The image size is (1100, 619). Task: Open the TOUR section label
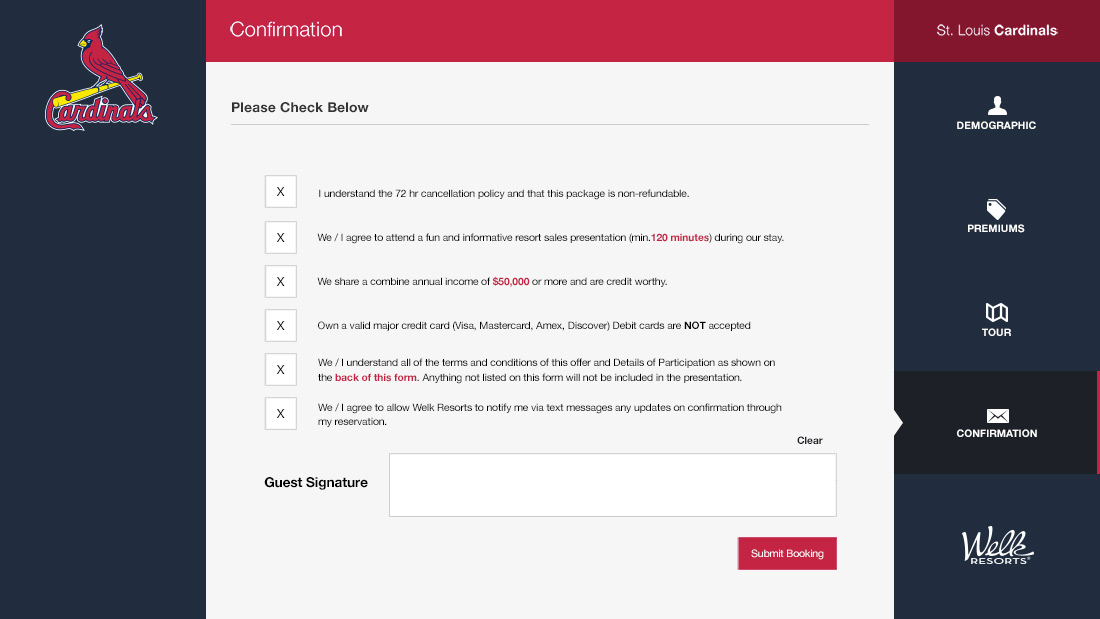tap(996, 333)
